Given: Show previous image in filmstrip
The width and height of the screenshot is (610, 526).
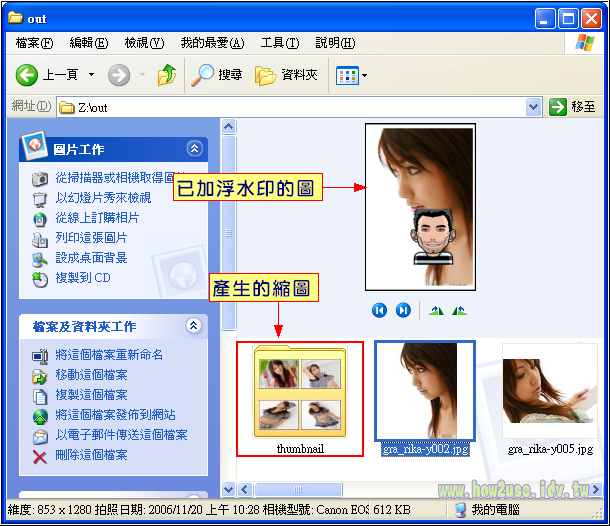Looking at the screenshot, I should (x=379, y=310).
